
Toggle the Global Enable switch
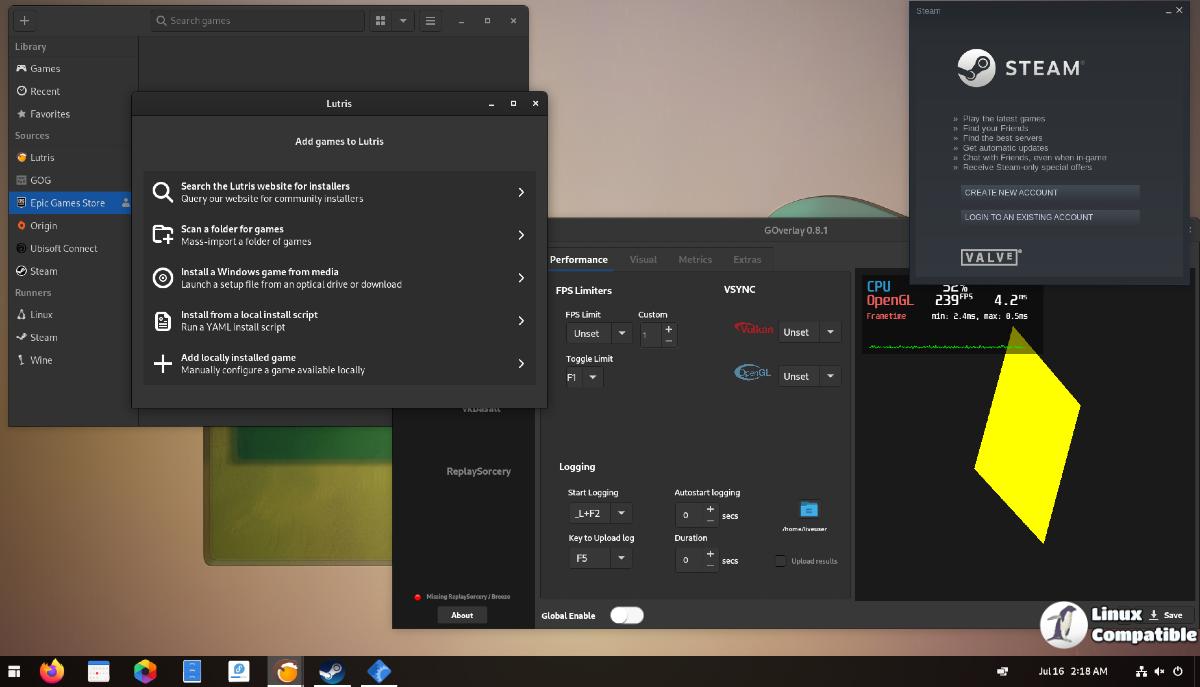(626, 615)
